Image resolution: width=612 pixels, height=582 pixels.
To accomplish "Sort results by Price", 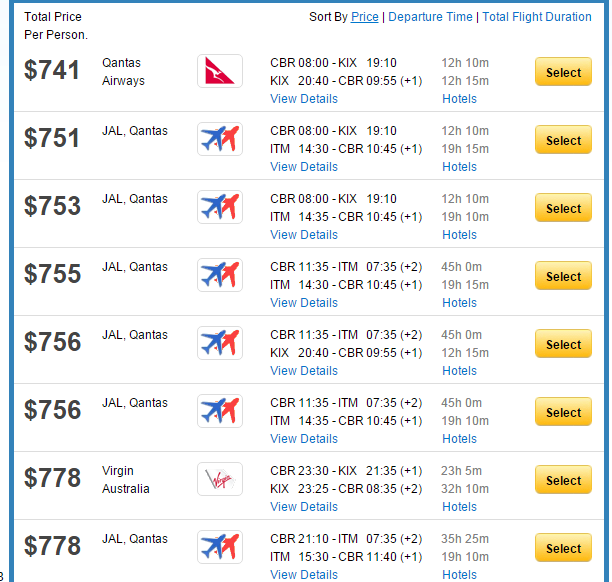I will [365, 17].
